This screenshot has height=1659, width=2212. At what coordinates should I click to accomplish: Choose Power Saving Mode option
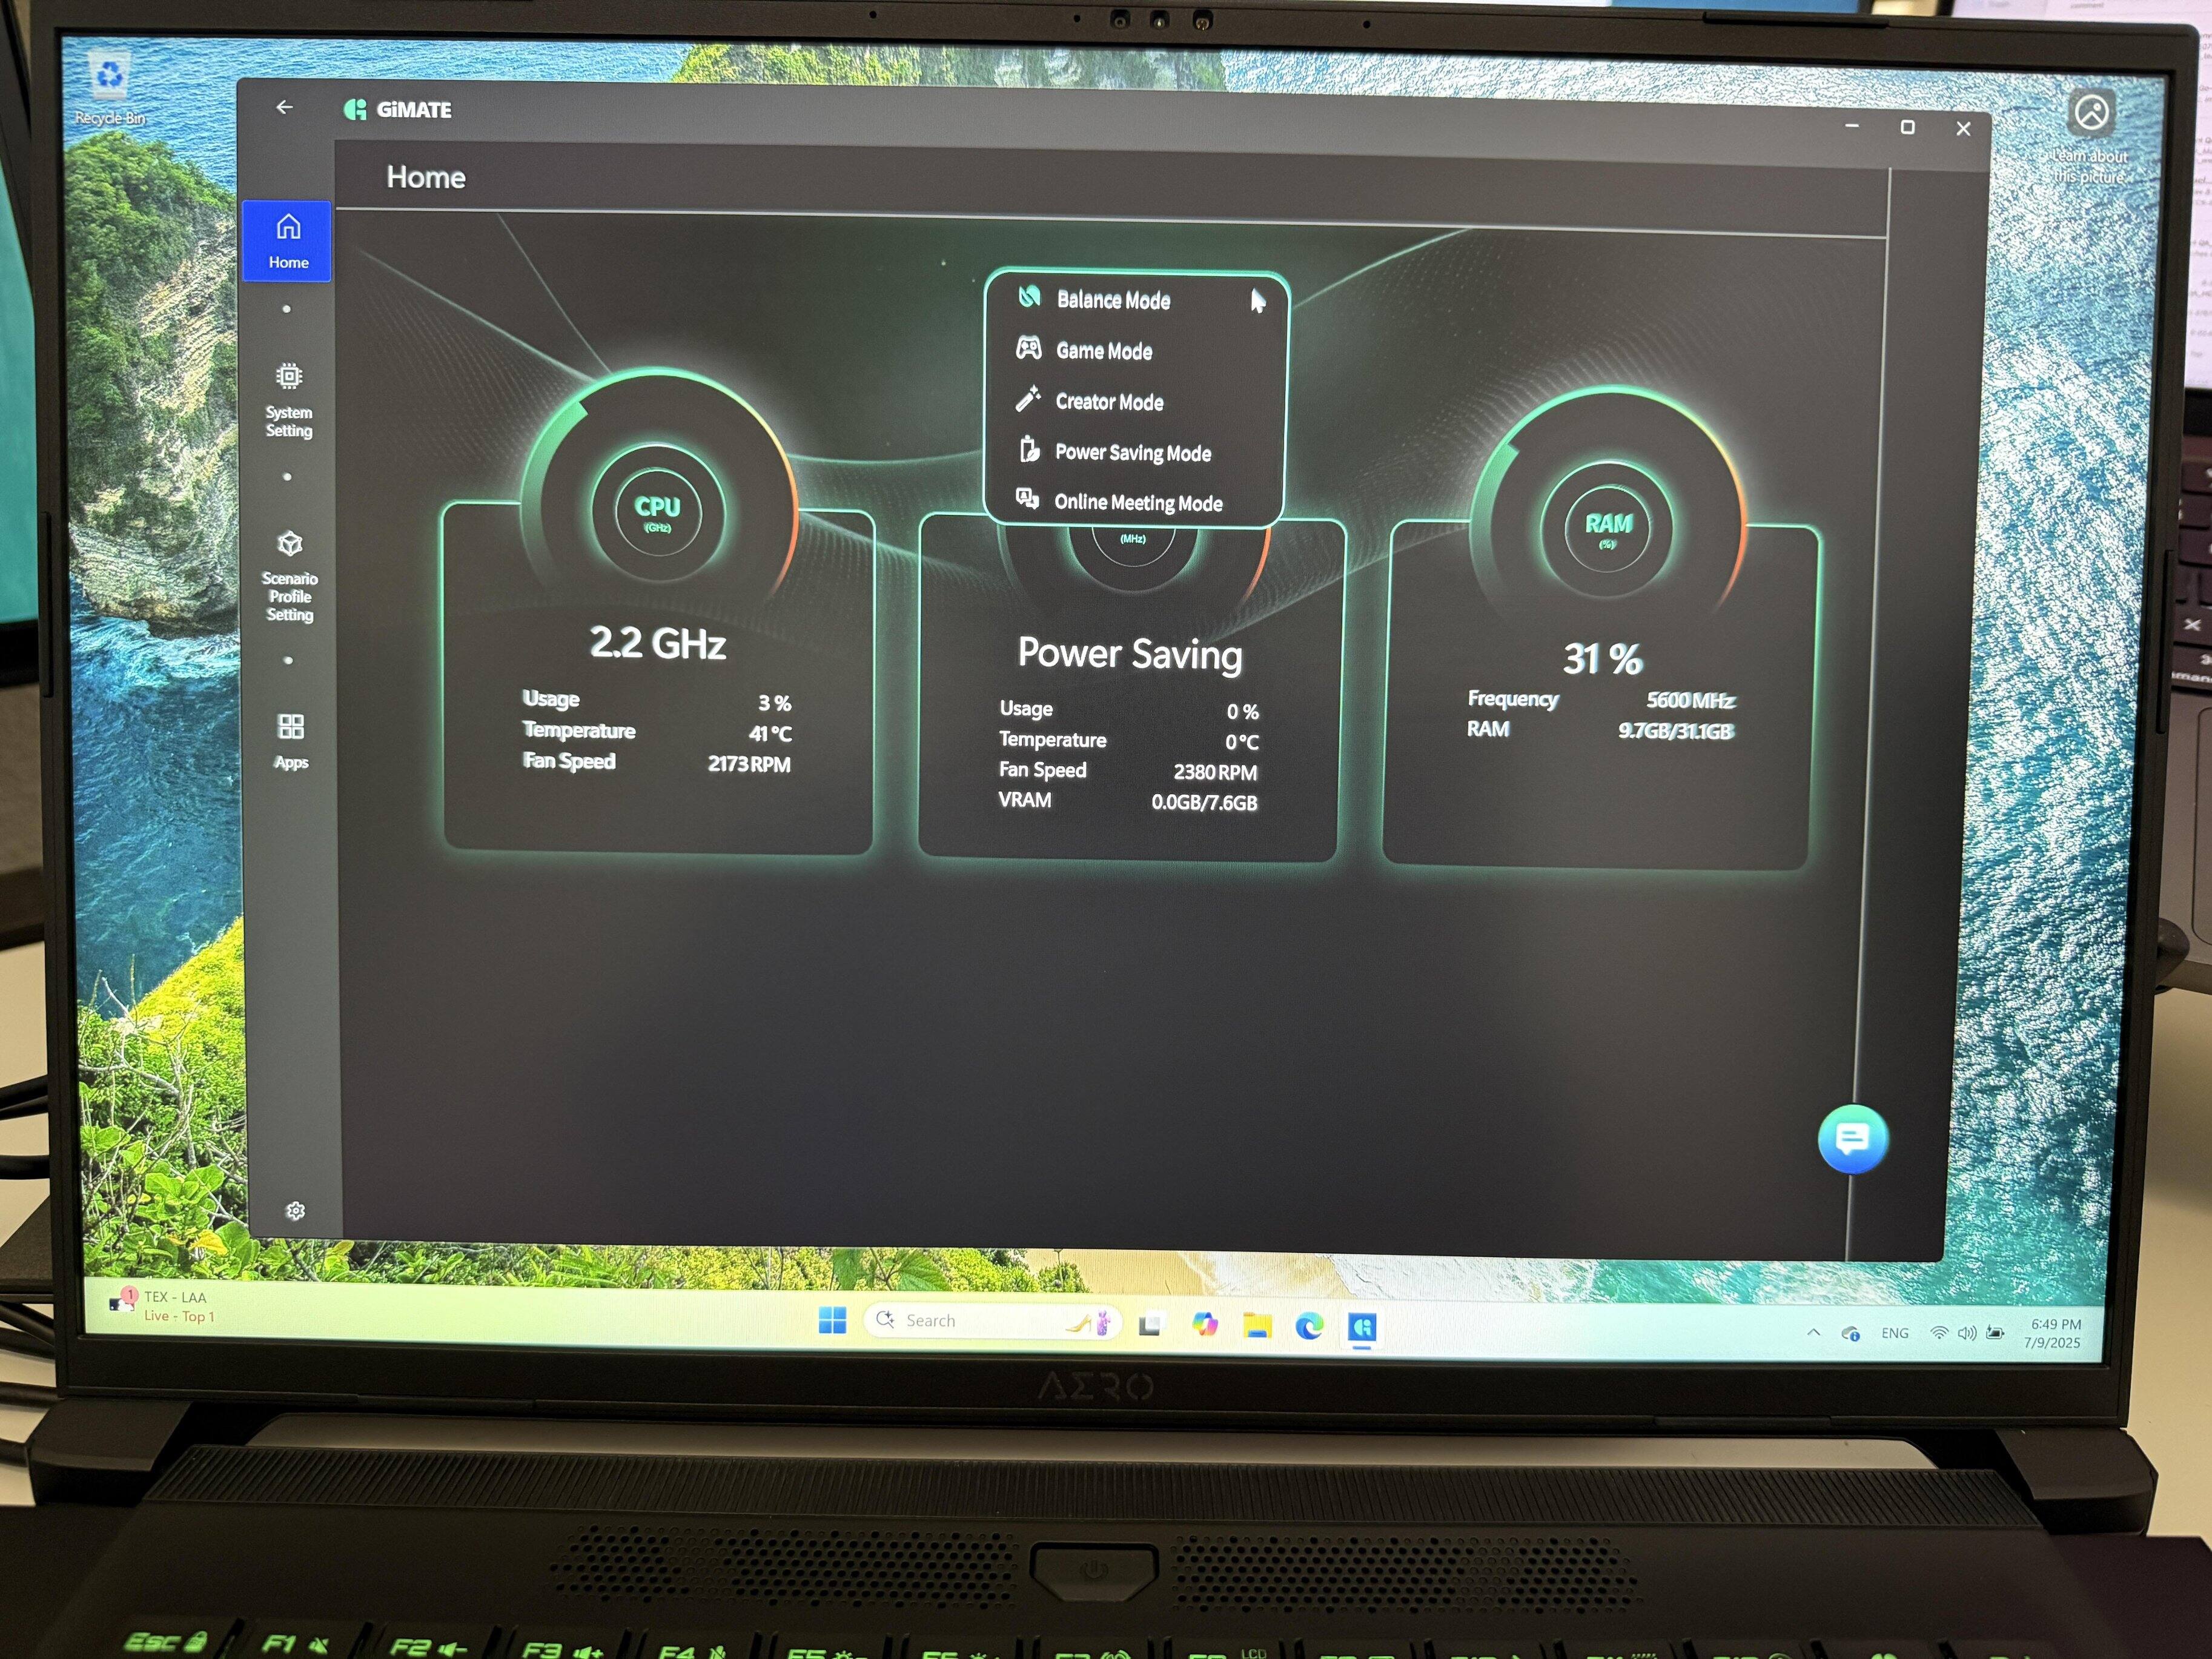pos(1132,453)
